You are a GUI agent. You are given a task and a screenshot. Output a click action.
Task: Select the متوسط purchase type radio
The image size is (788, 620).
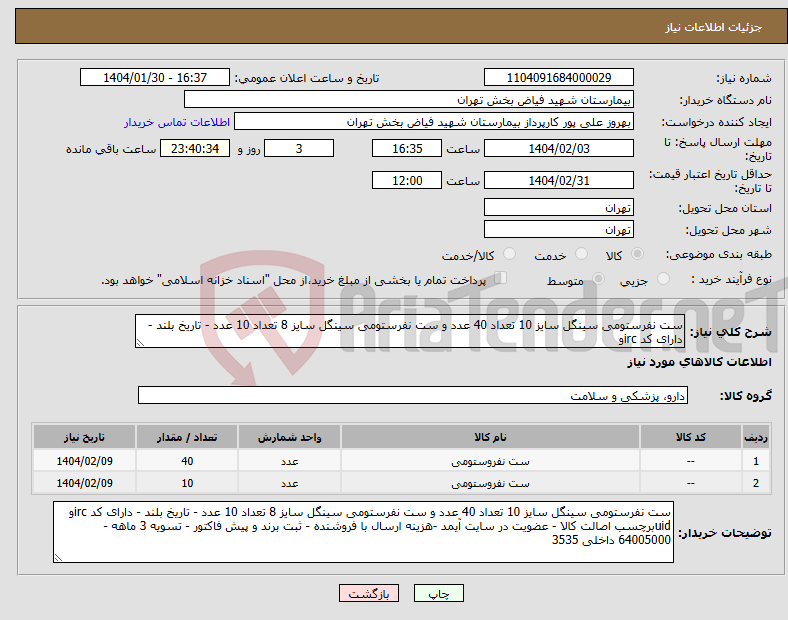tap(598, 278)
